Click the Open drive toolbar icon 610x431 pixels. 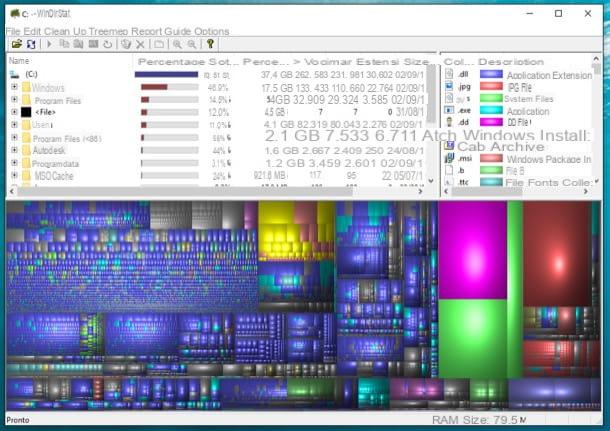tap(16, 44)
